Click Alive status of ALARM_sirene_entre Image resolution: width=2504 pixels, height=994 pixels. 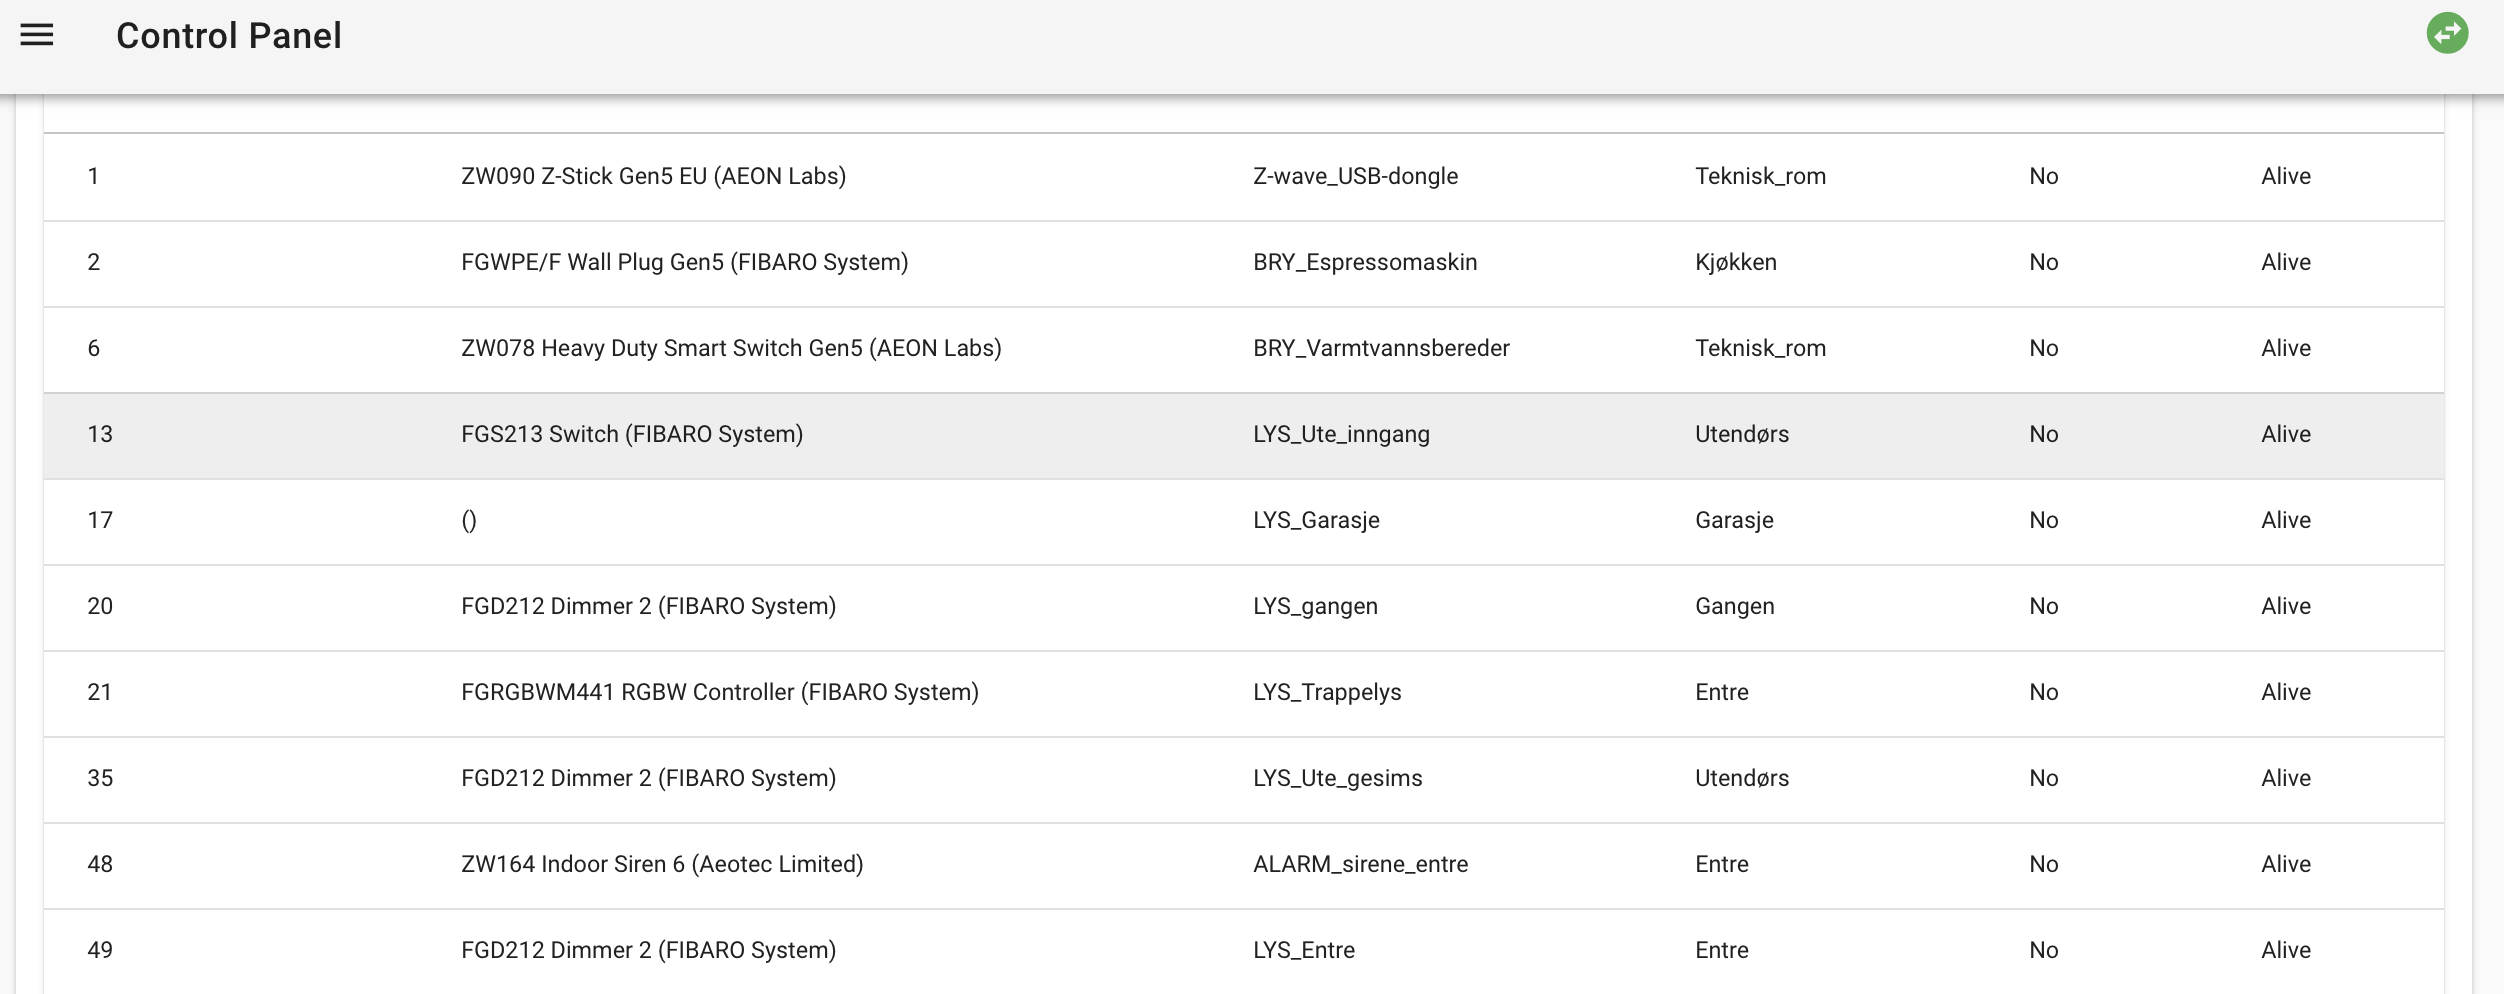tap(2286, 865)
